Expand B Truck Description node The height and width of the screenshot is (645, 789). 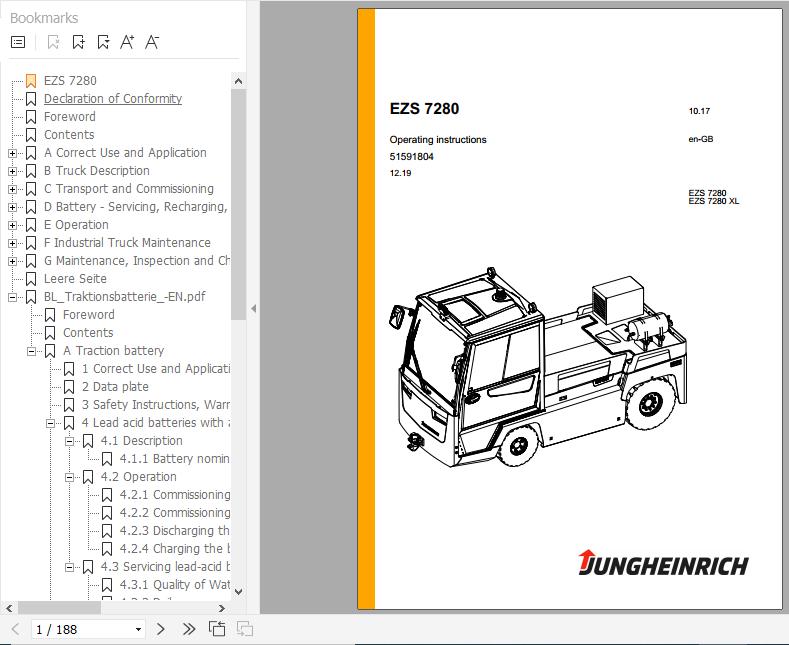click(x=13, y=172)
